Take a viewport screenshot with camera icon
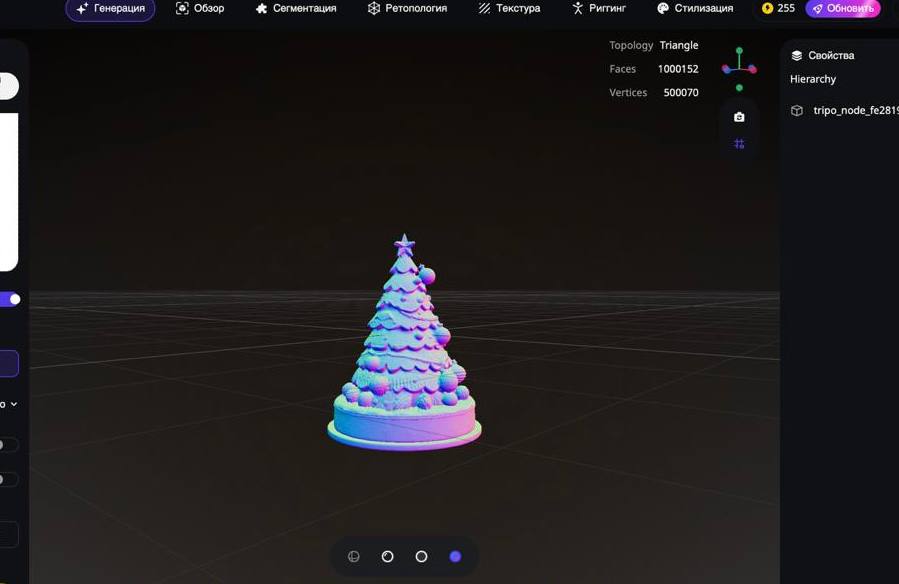 tap(739, 117)
